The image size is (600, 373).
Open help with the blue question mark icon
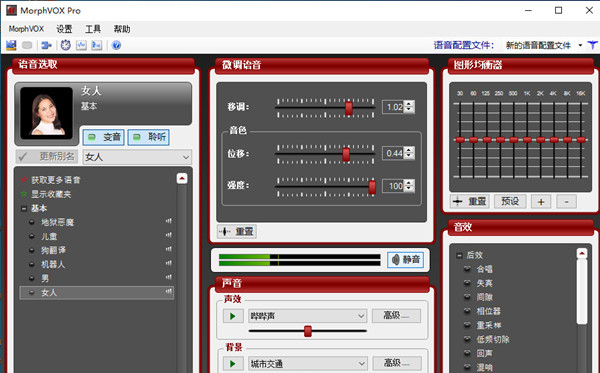click(x=116, y=45)
